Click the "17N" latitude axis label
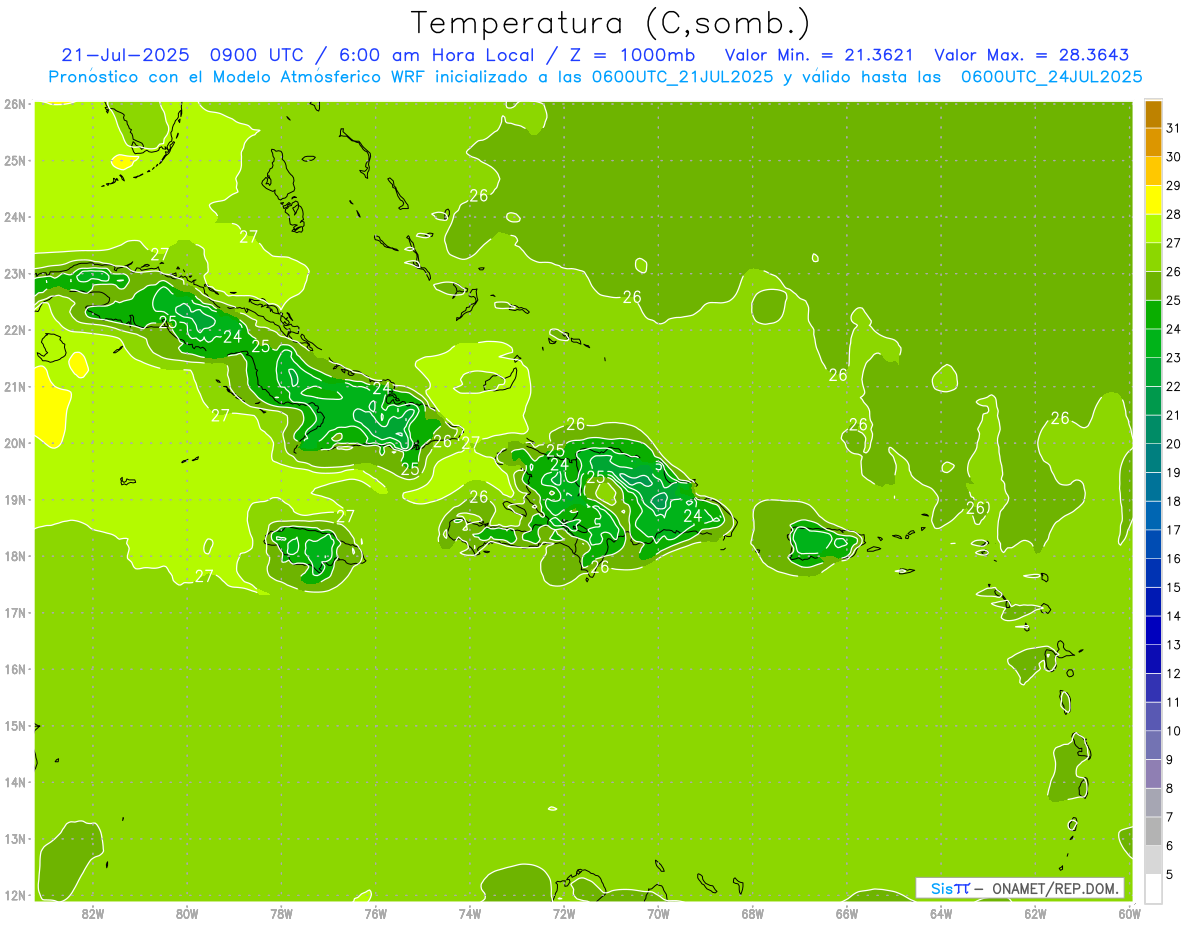This screenshot has width=1200, height=927. (14, 612)
